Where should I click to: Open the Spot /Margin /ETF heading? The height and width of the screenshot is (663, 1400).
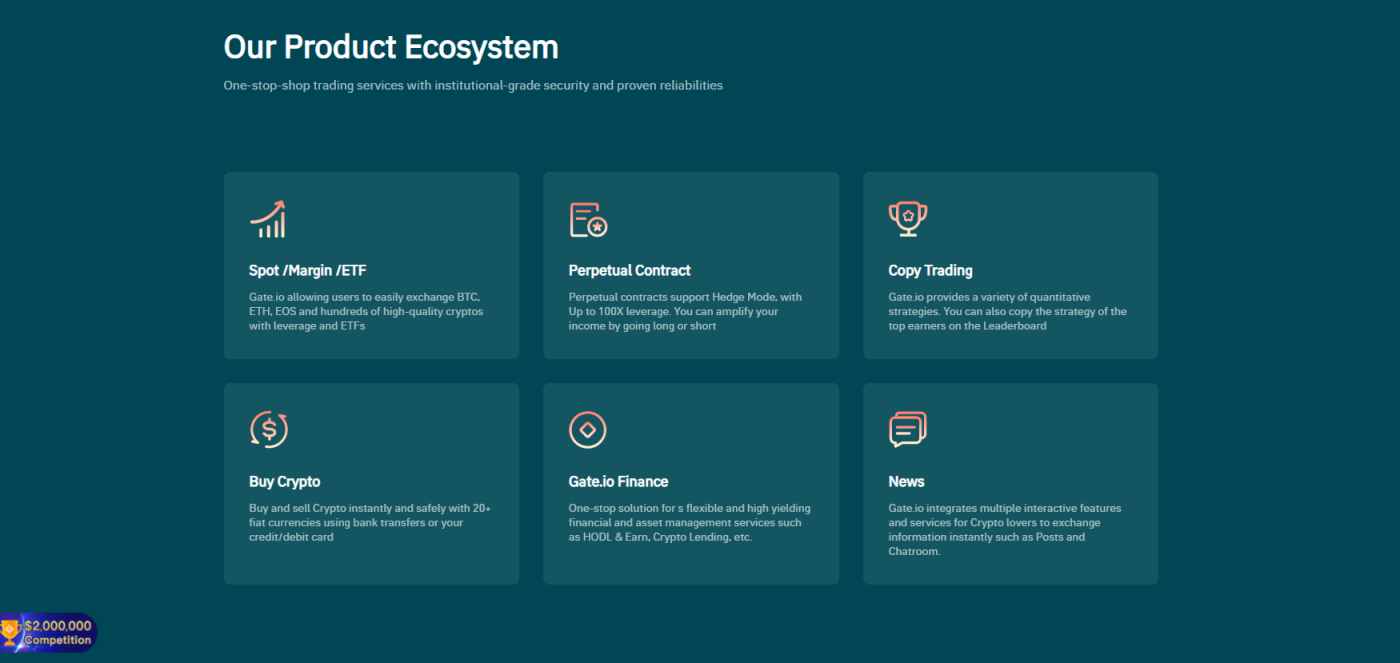tap(308, 270)
